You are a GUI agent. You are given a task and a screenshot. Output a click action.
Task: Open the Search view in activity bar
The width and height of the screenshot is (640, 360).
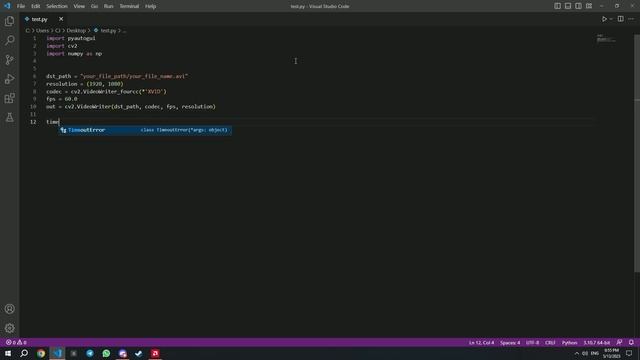(x=9, y=40)
